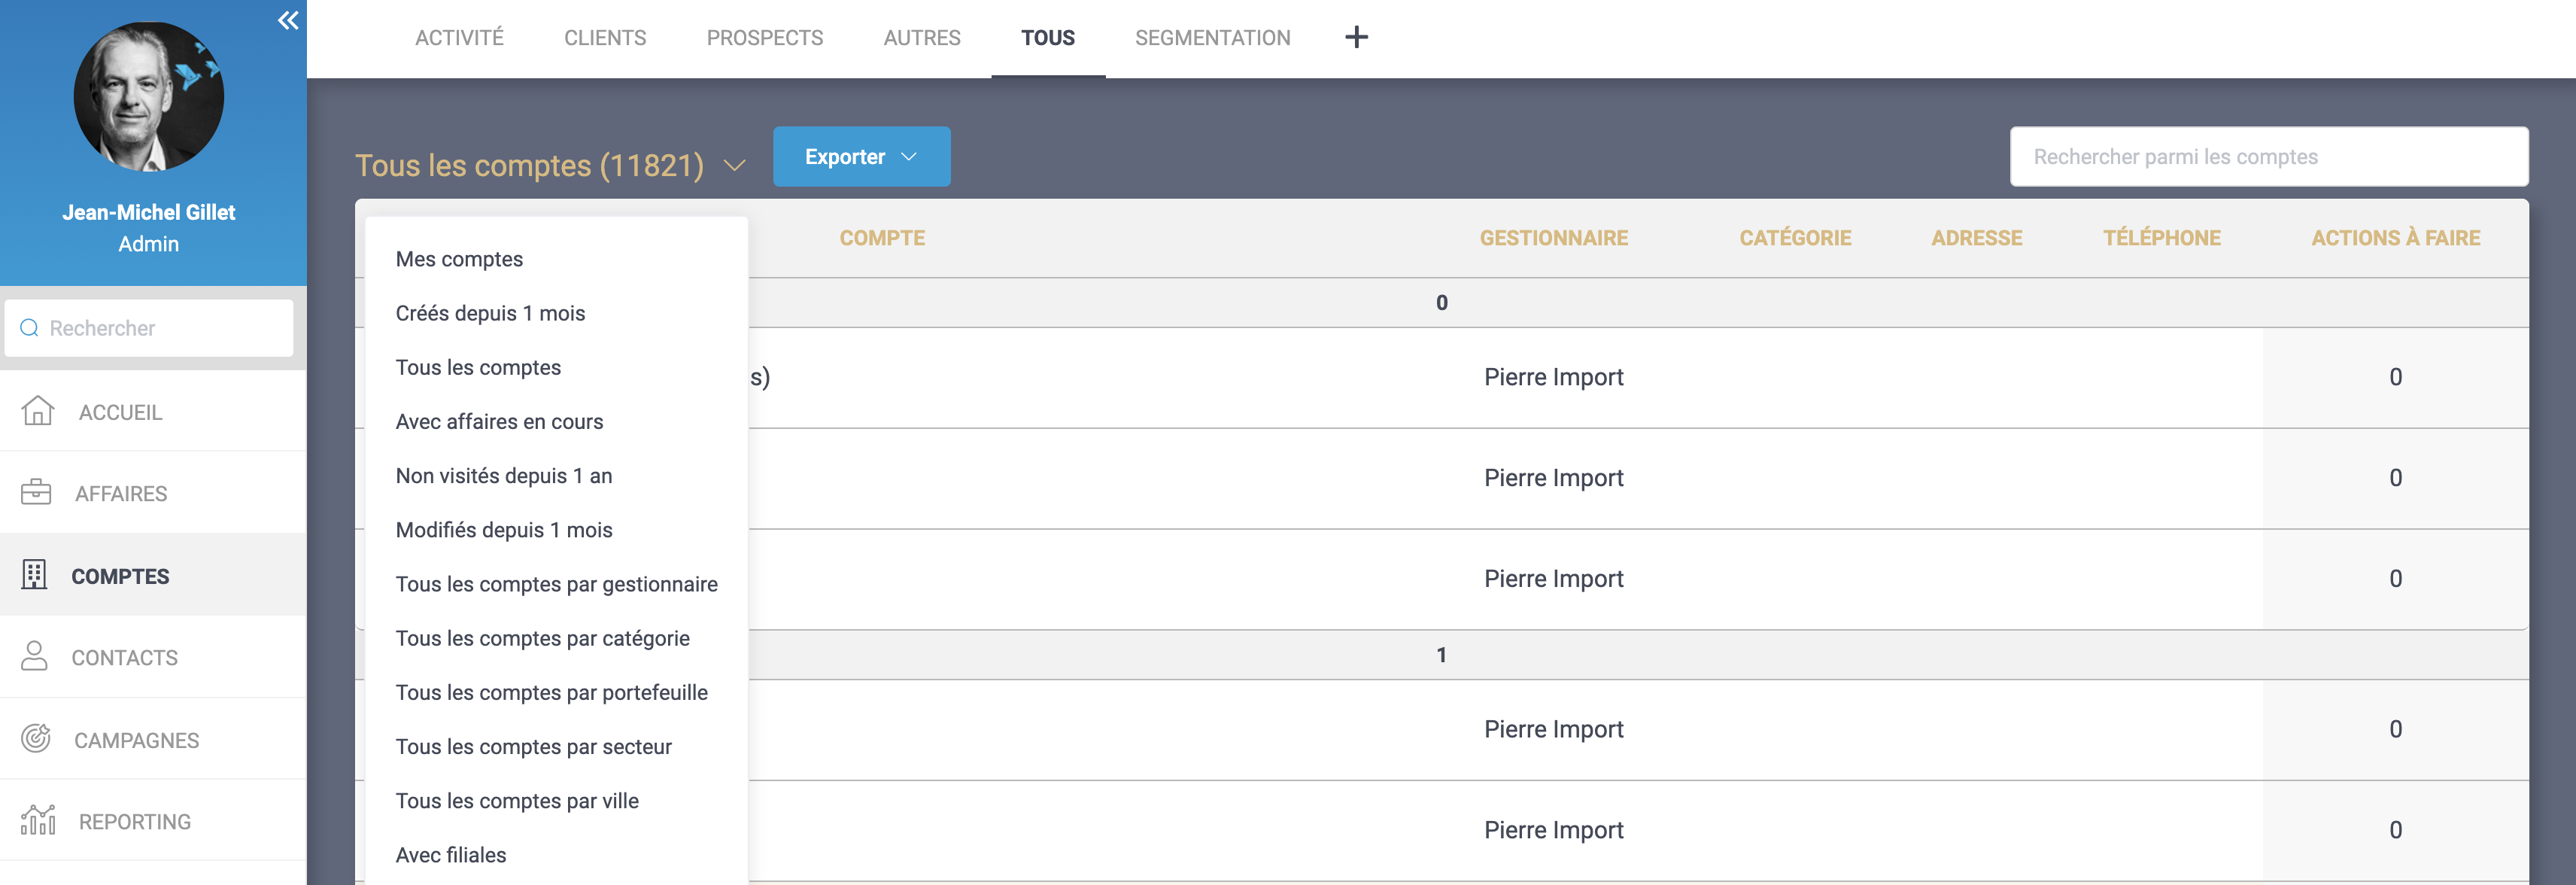Click in Rechercher parmi les comptes field

point(2268,157)
